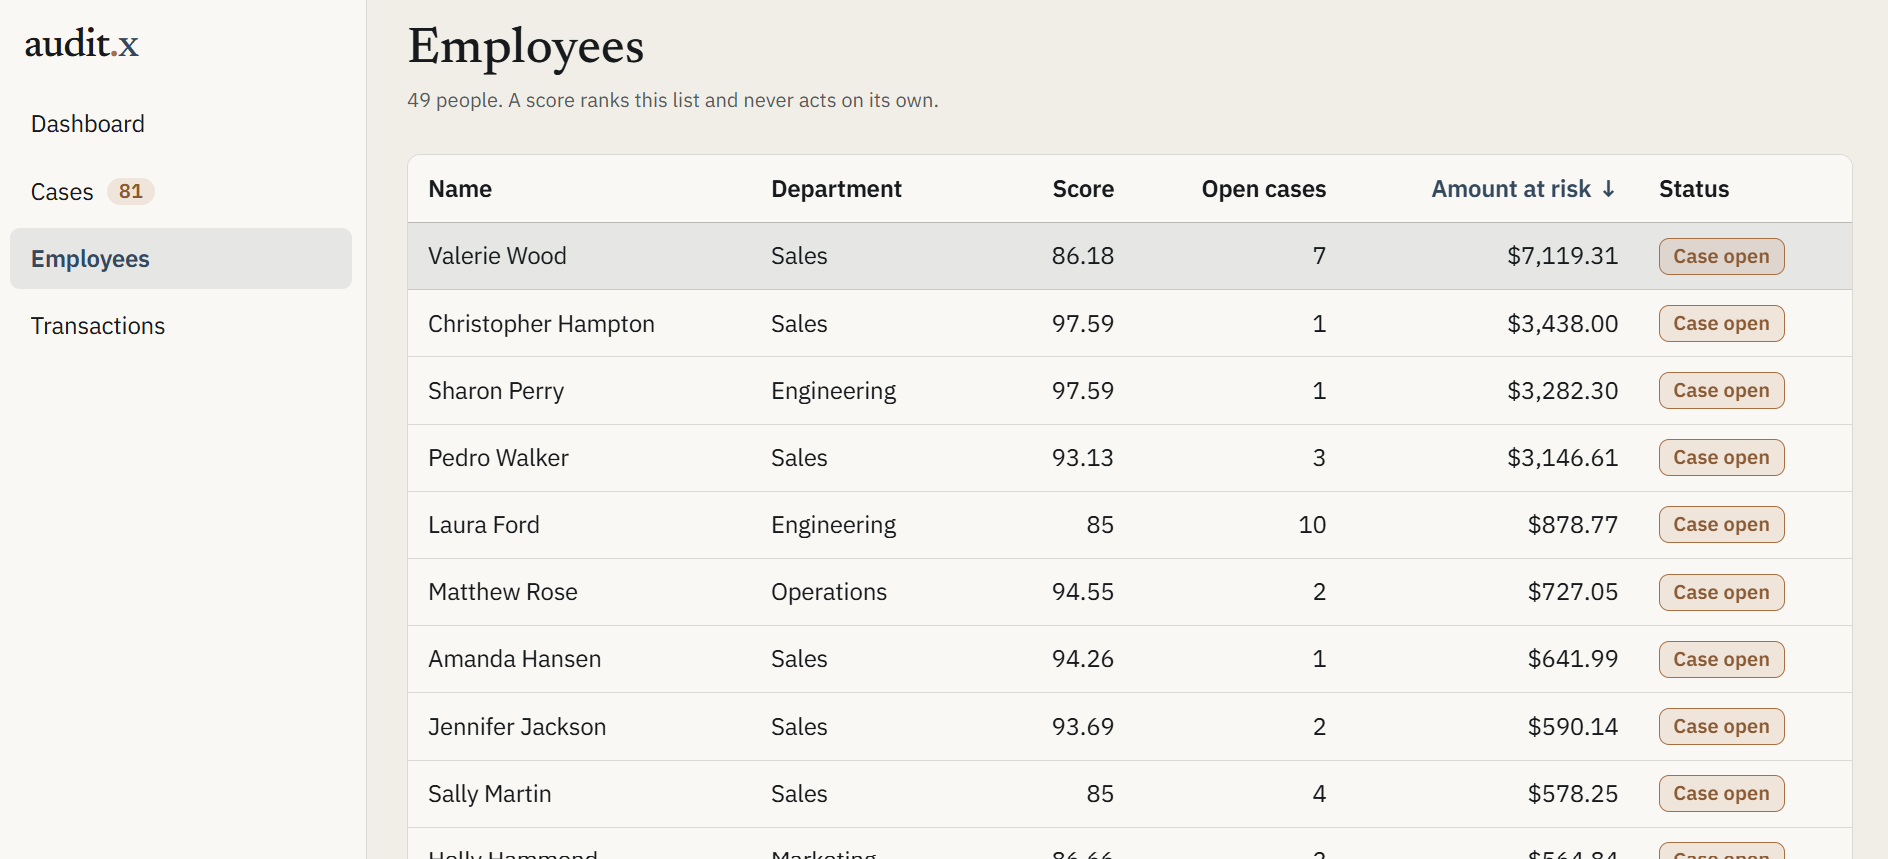Viewport: 1888px width, 859px height.
Task: Click the open cases value 10
Action: pos(1312,525)
